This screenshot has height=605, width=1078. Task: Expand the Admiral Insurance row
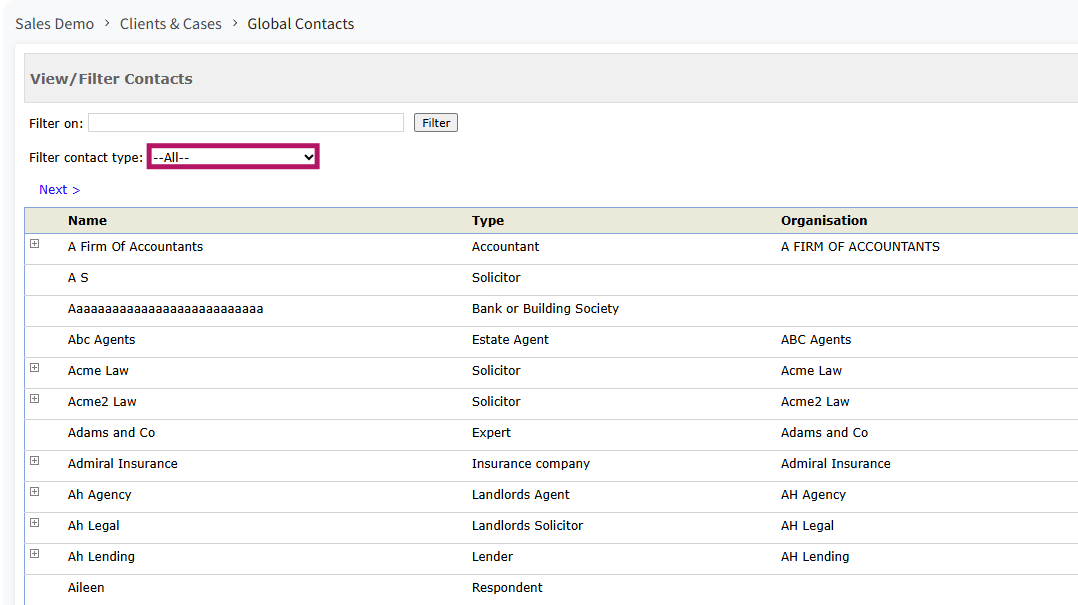point(34,460)
